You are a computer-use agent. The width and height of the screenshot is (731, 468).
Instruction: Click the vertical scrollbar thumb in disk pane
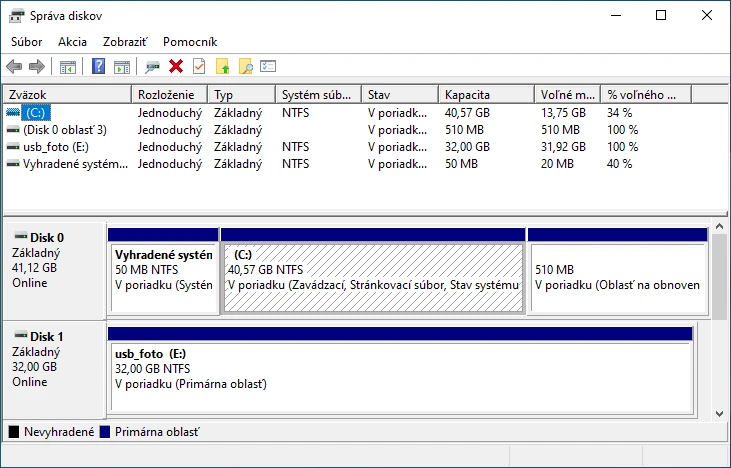719,276
